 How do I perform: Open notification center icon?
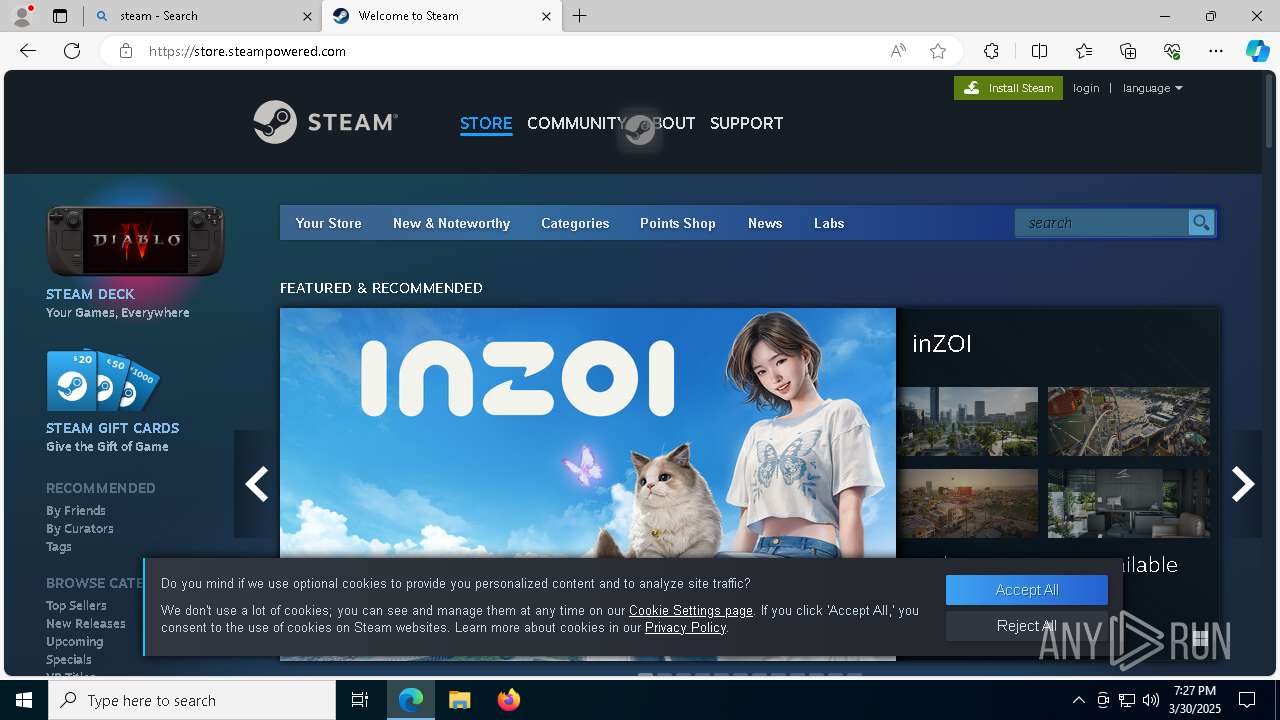(1247, 700)
